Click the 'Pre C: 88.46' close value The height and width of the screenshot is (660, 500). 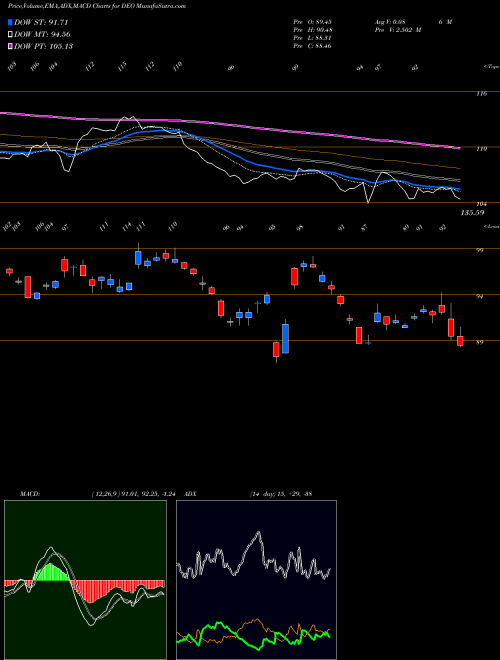point(312,46)
